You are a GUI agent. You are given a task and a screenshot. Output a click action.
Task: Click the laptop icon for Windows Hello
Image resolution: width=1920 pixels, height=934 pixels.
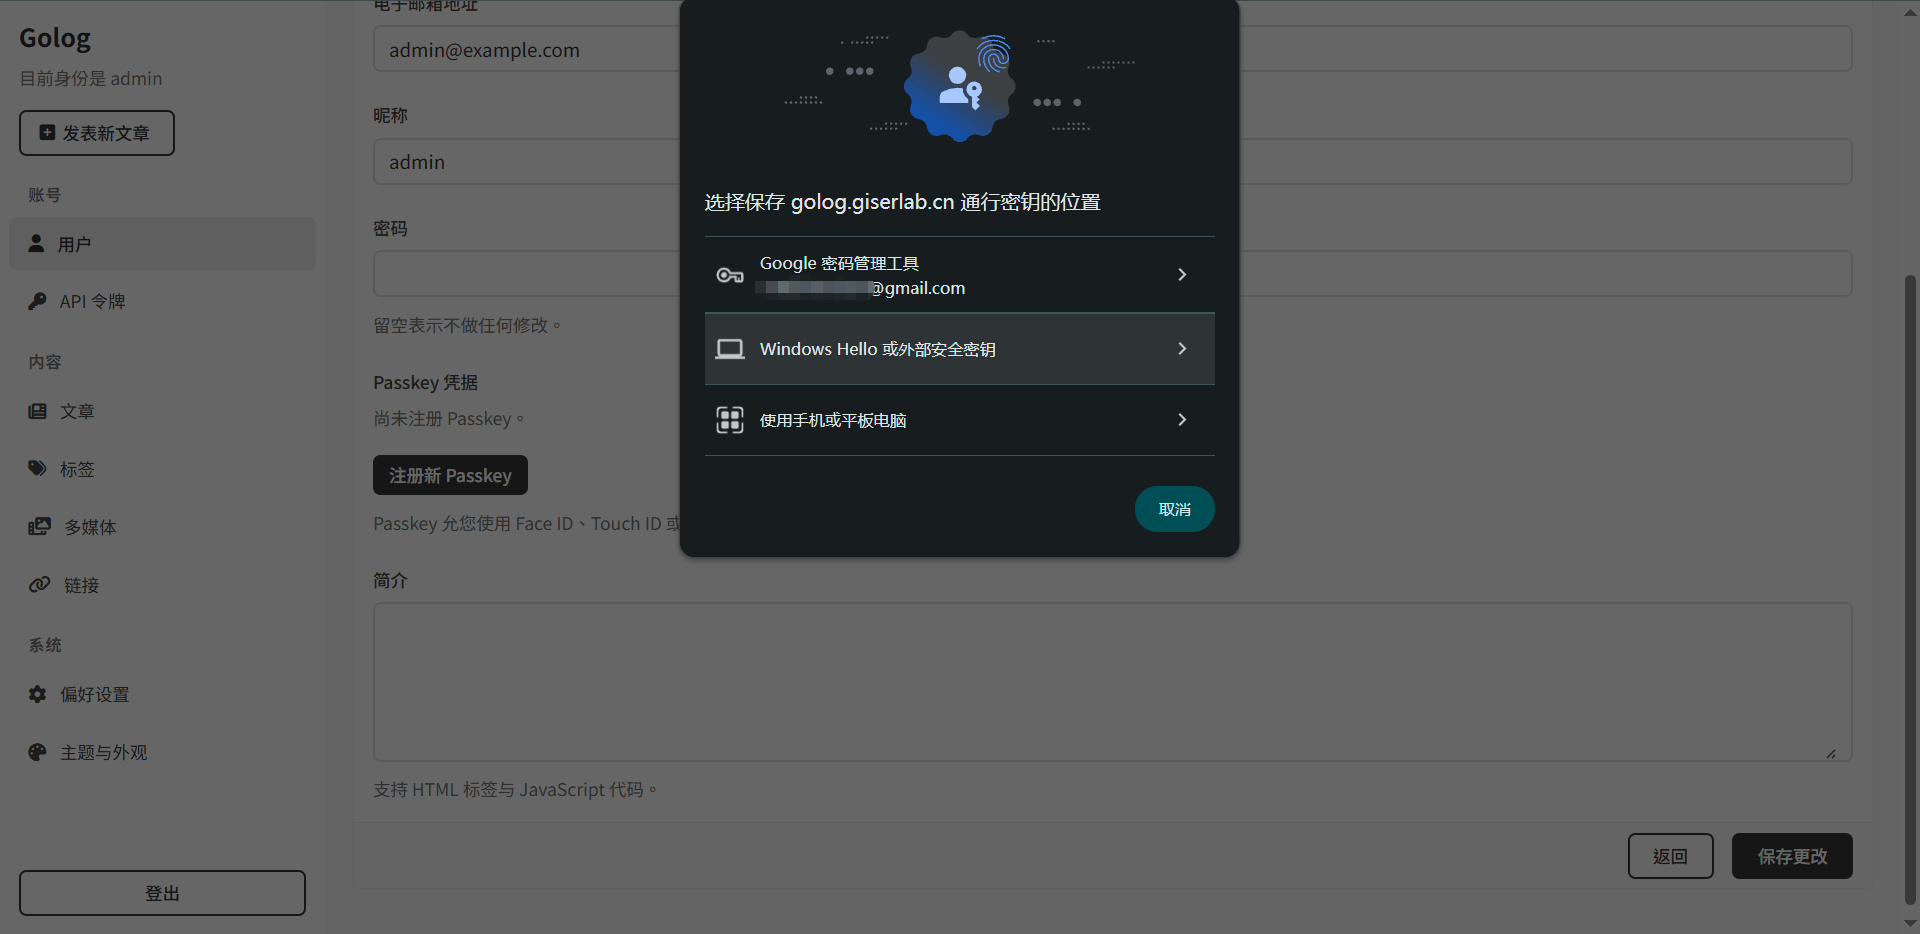(x=730, y=349)
